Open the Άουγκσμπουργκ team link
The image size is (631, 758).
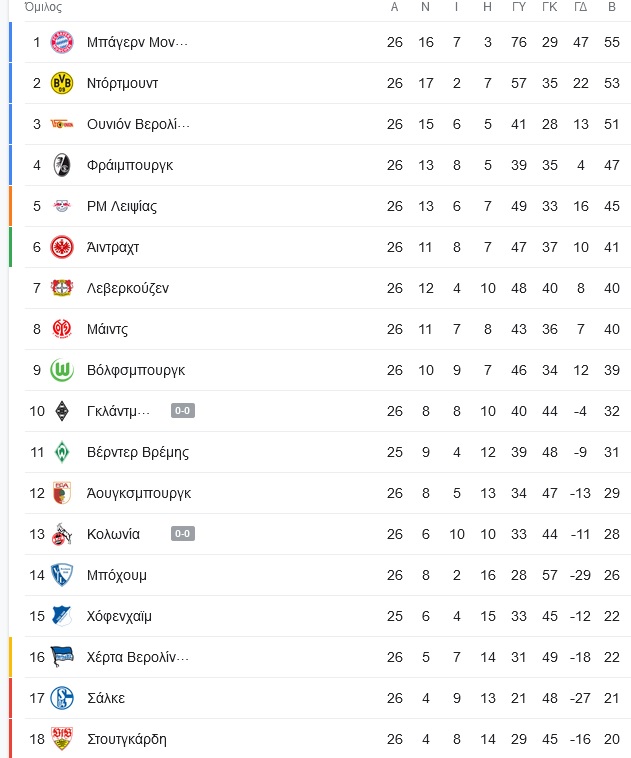coord(139,493)
